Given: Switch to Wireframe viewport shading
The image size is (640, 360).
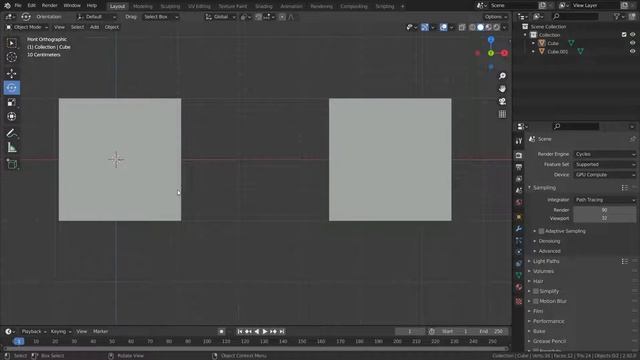Looking at the screenshot, I should pos(472,27).
